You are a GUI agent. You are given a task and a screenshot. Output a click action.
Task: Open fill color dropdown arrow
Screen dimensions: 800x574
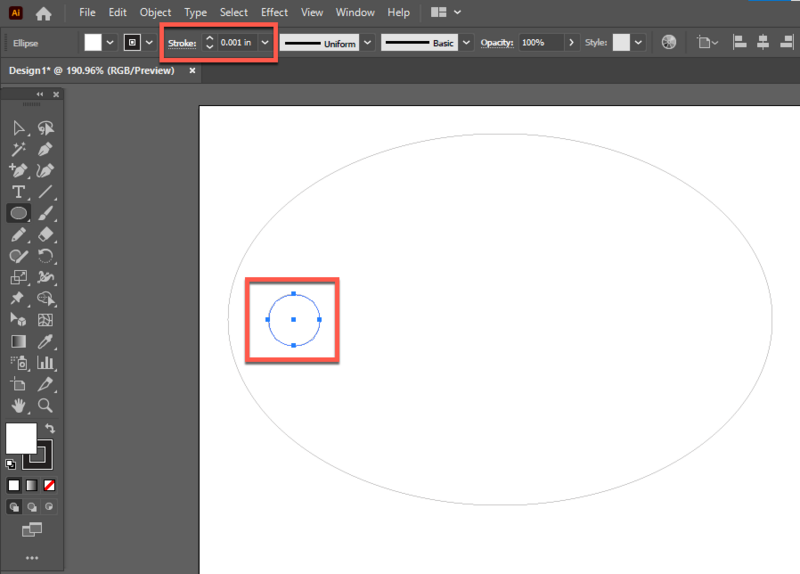[110, 43]
